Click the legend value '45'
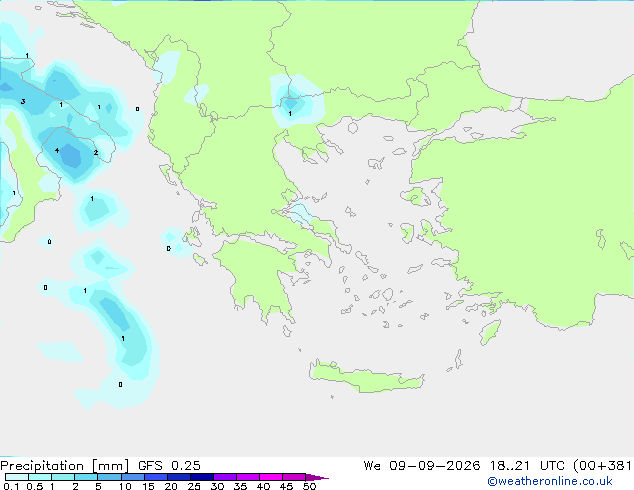Image resolution: width=634 pixels, height=490 pixels. pyautogui.click(x=286, y=486)
